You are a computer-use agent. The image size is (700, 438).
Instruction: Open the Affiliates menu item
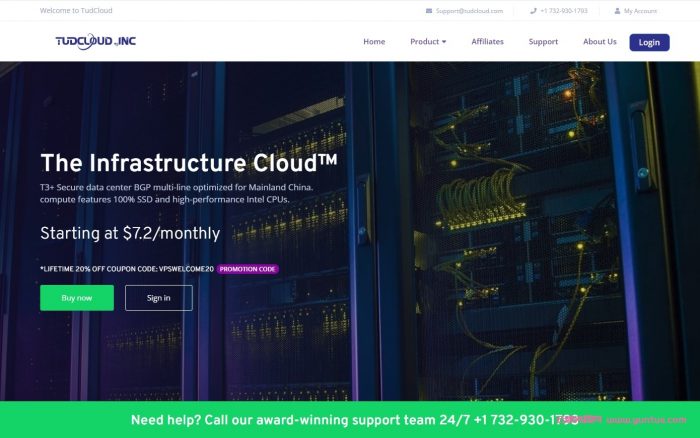point(487,42)
